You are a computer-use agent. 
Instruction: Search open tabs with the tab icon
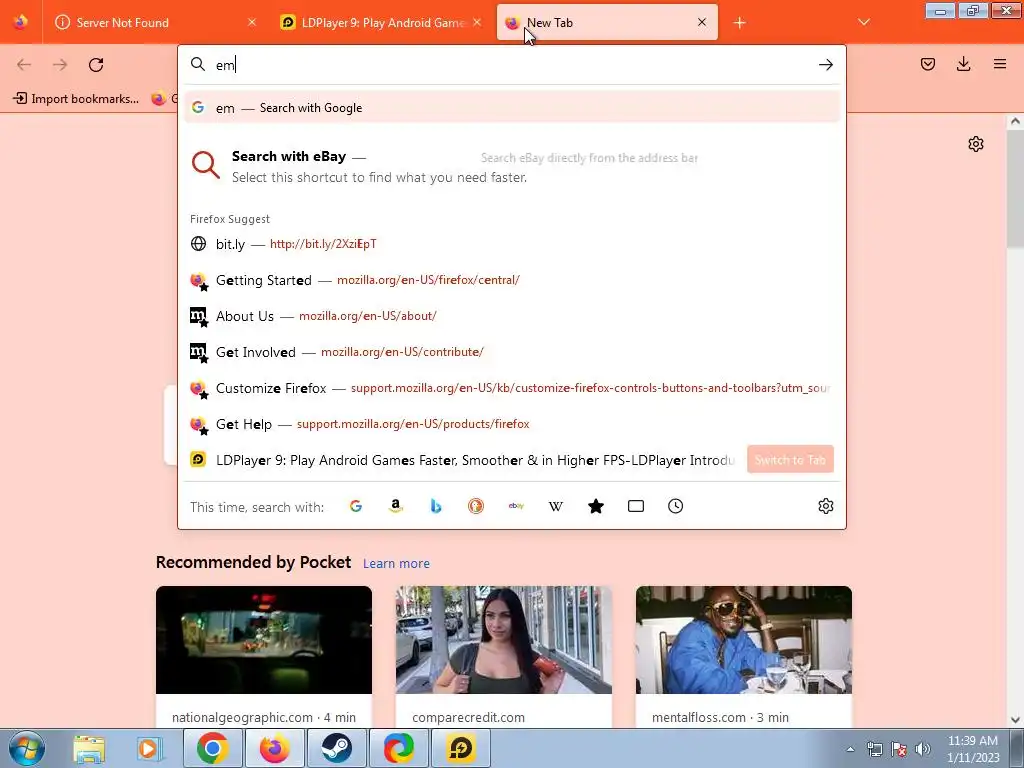pos(635,506)
